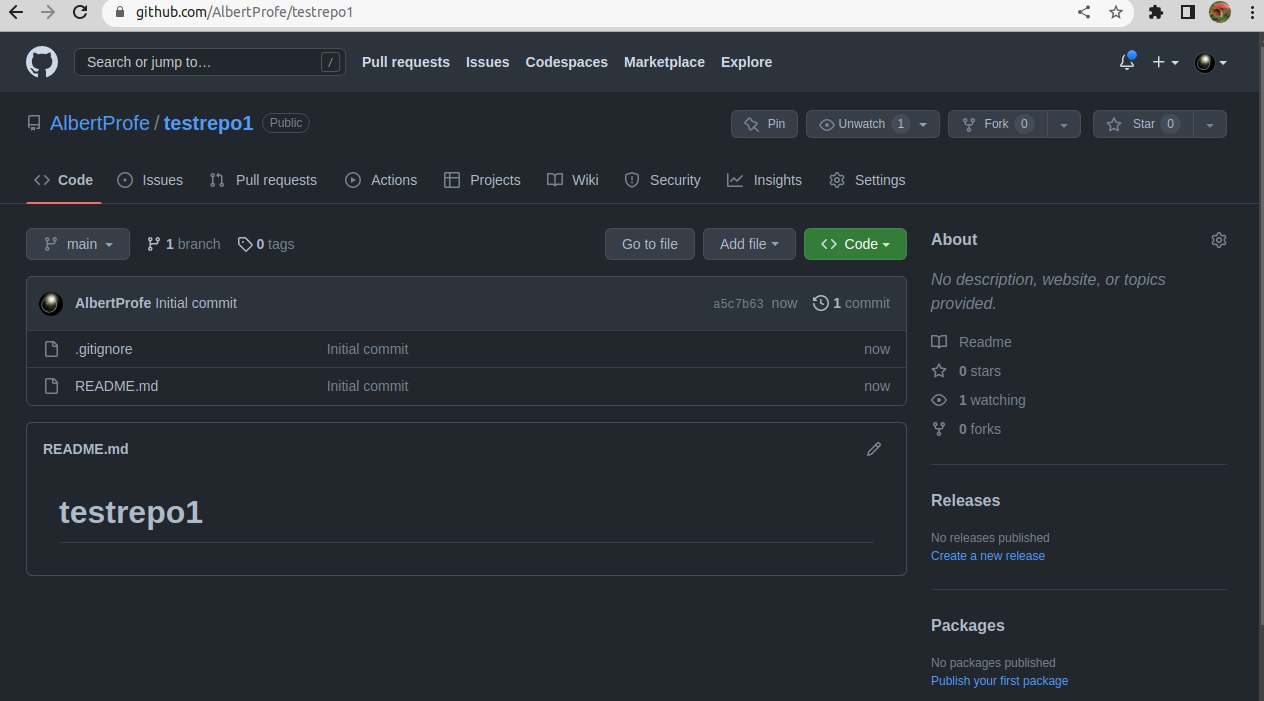This screenshot has height=701, width=1264.
Task: Share this page from address bar
Action: tap(1084, 13)
